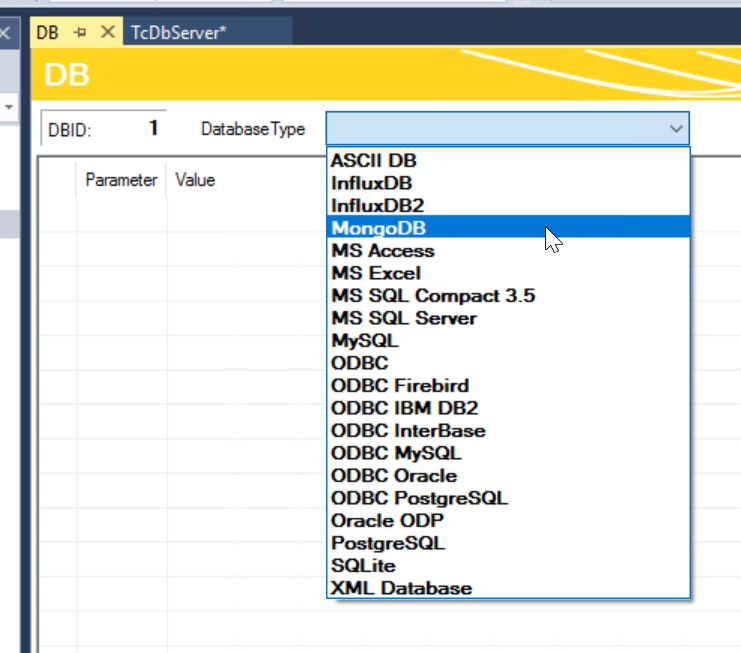Close the left side panel
The height and width of the screenshot is (653, 741).
[5, 33]
